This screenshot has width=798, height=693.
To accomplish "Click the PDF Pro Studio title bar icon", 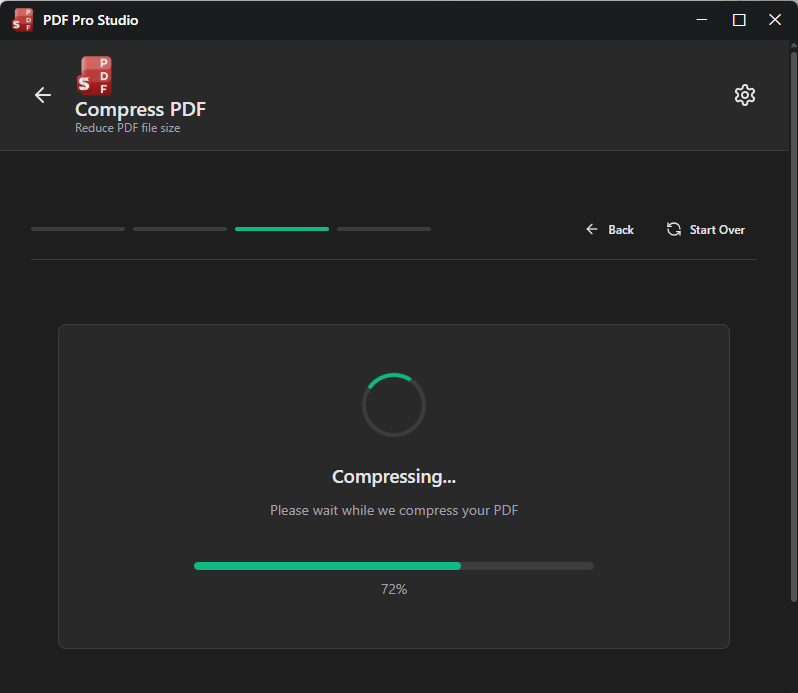I will pos(22,20).
